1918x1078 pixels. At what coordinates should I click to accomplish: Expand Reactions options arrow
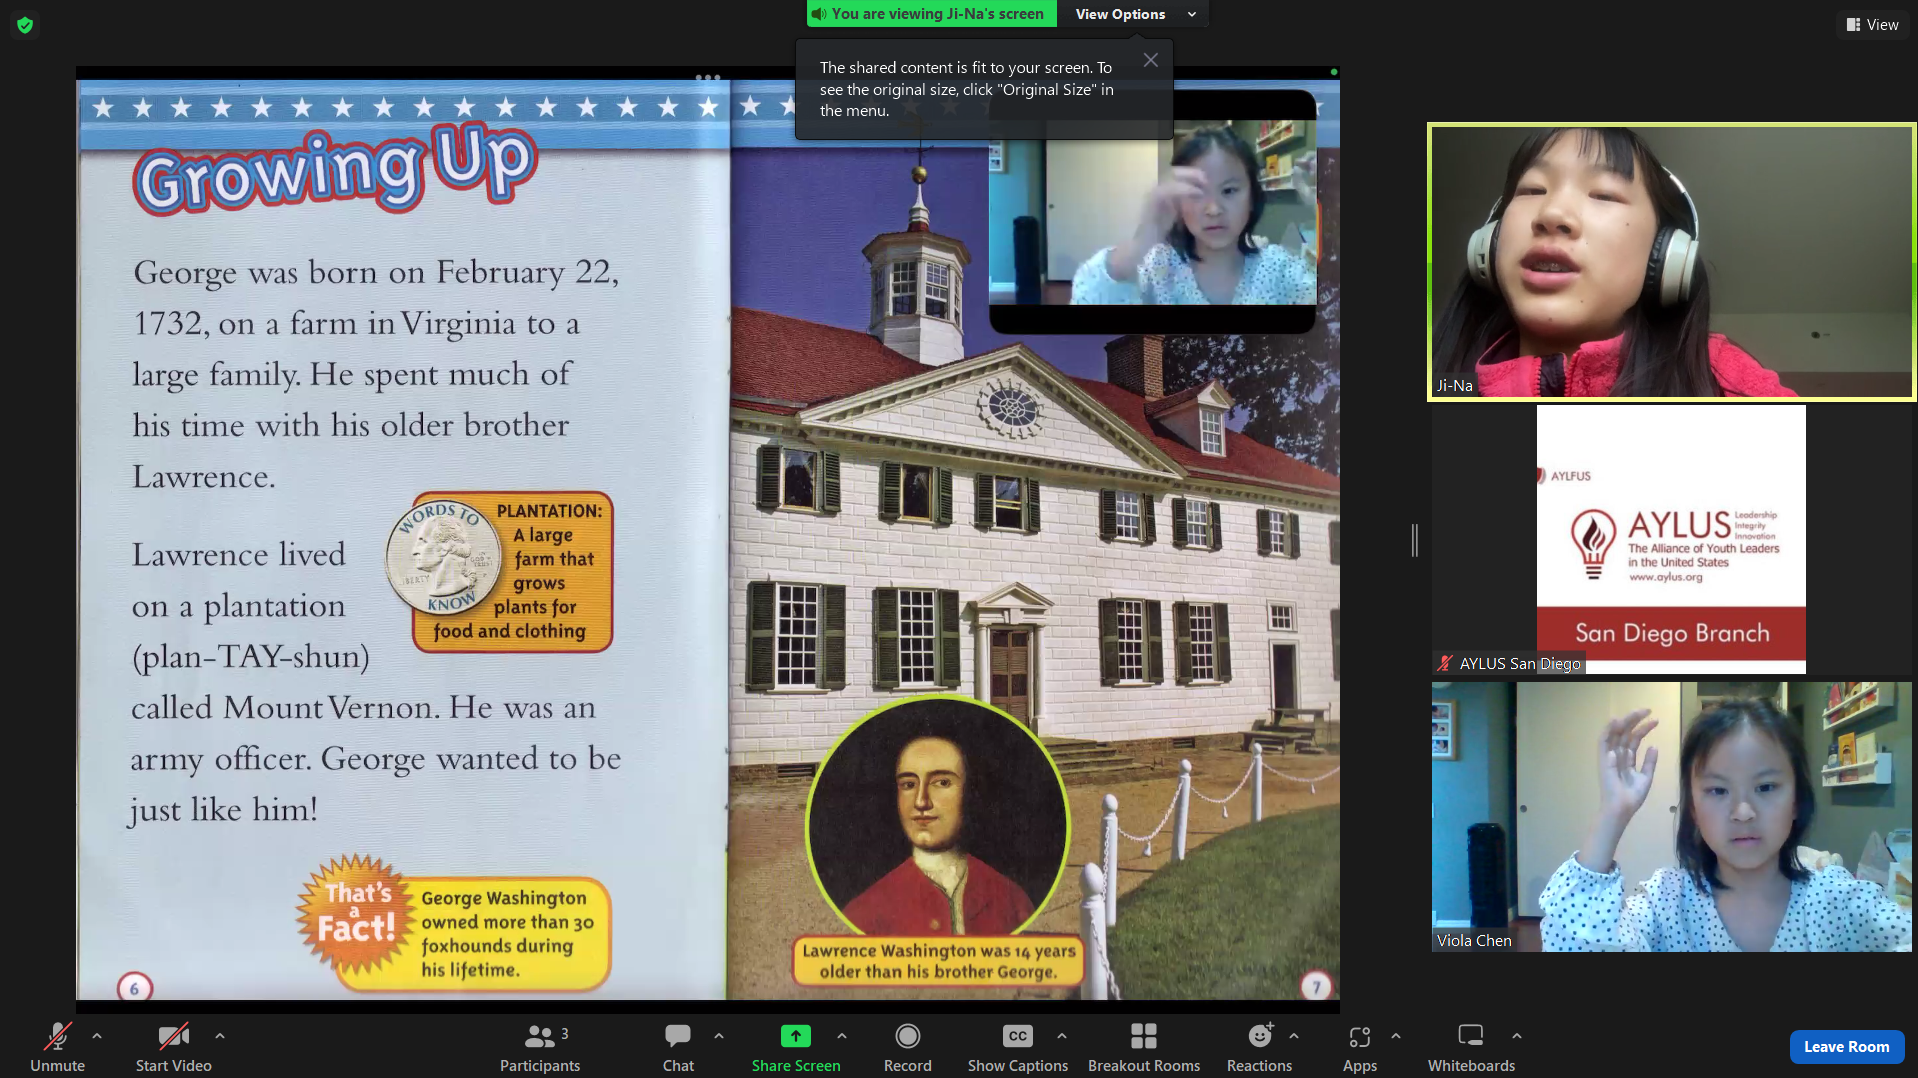1294,1036
